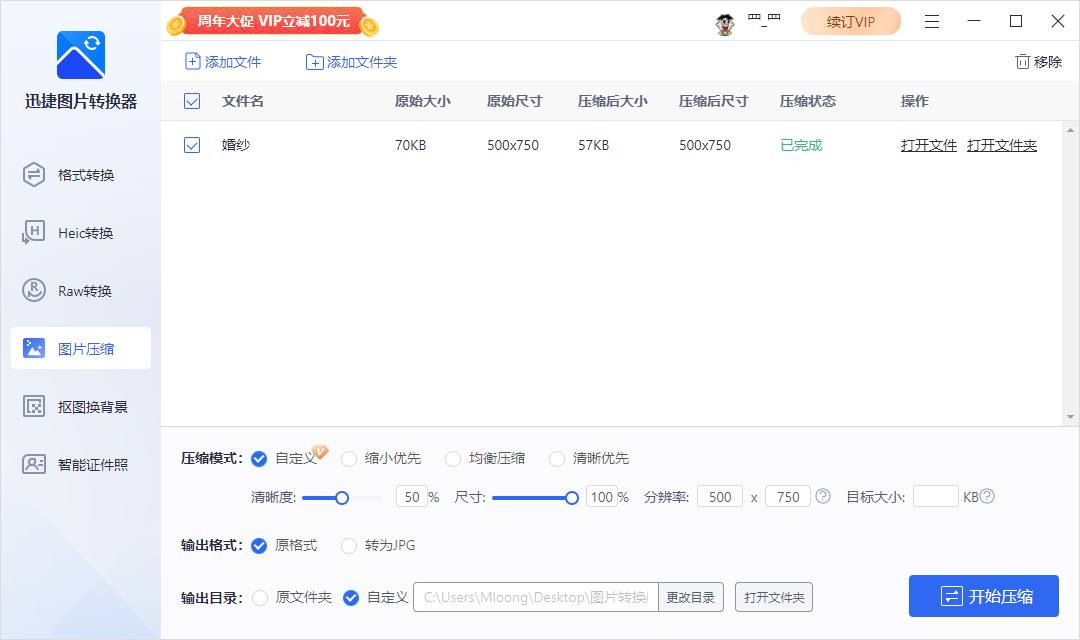Uncheck the 婚纱 file row checkbox
This screenshot has width=1080, height=640.
pyautogui.click(x=192, y=144)
